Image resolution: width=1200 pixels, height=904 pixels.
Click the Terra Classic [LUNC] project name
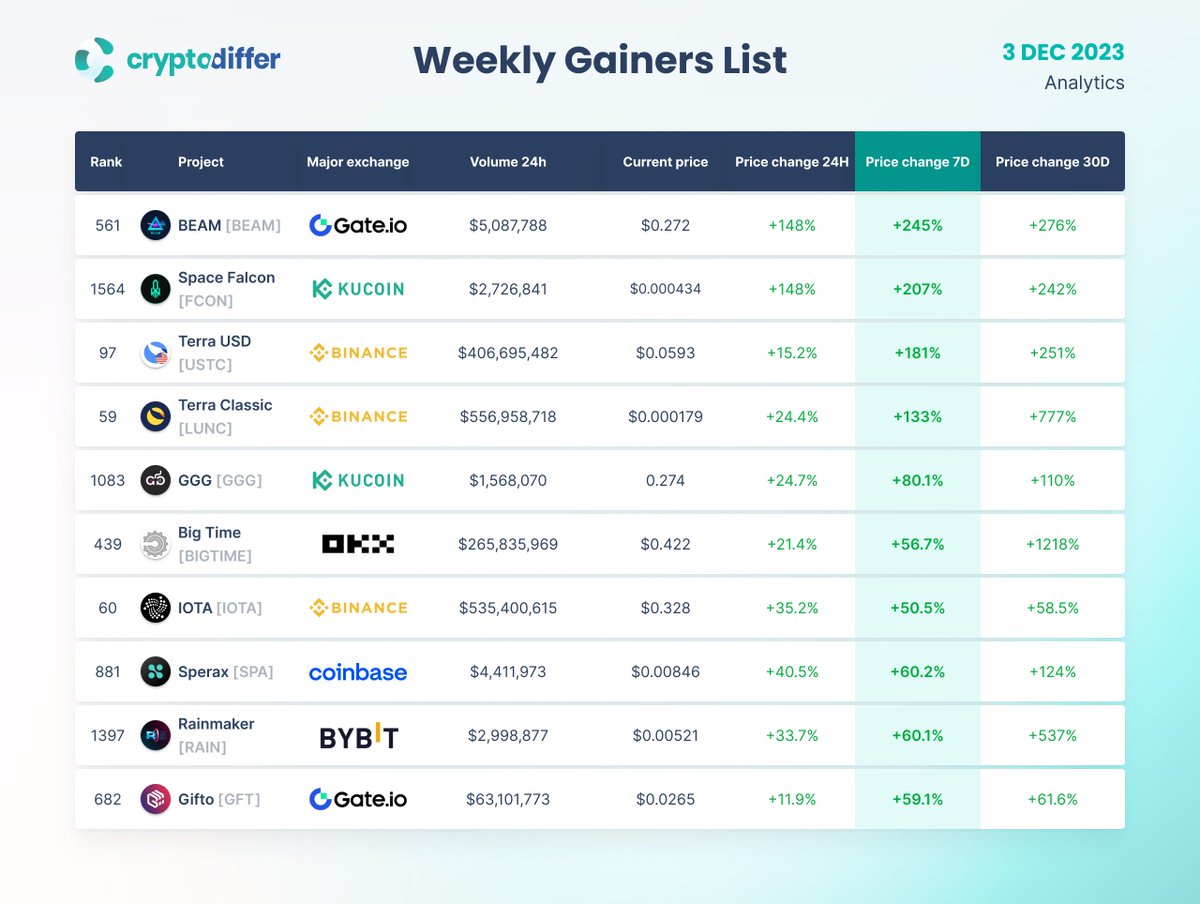coord(225,416)
